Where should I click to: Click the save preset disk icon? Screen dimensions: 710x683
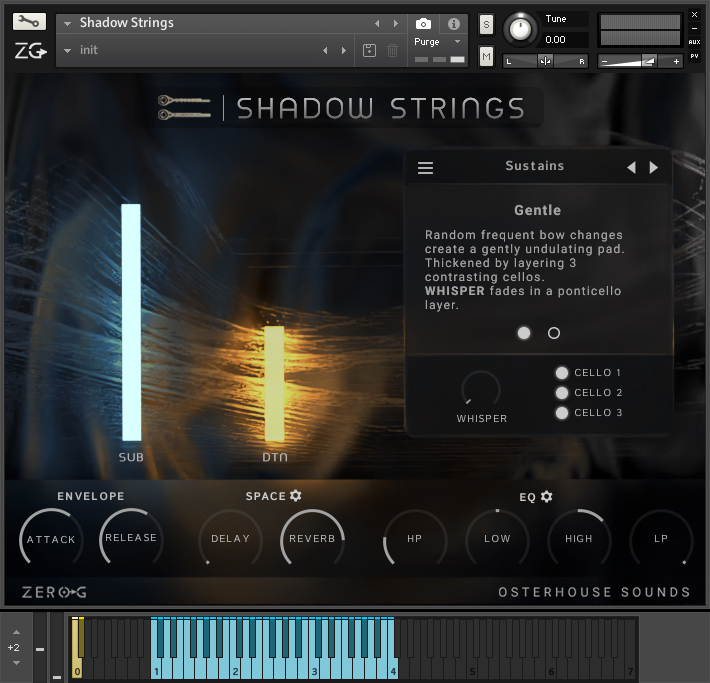(x=370, y=50)
